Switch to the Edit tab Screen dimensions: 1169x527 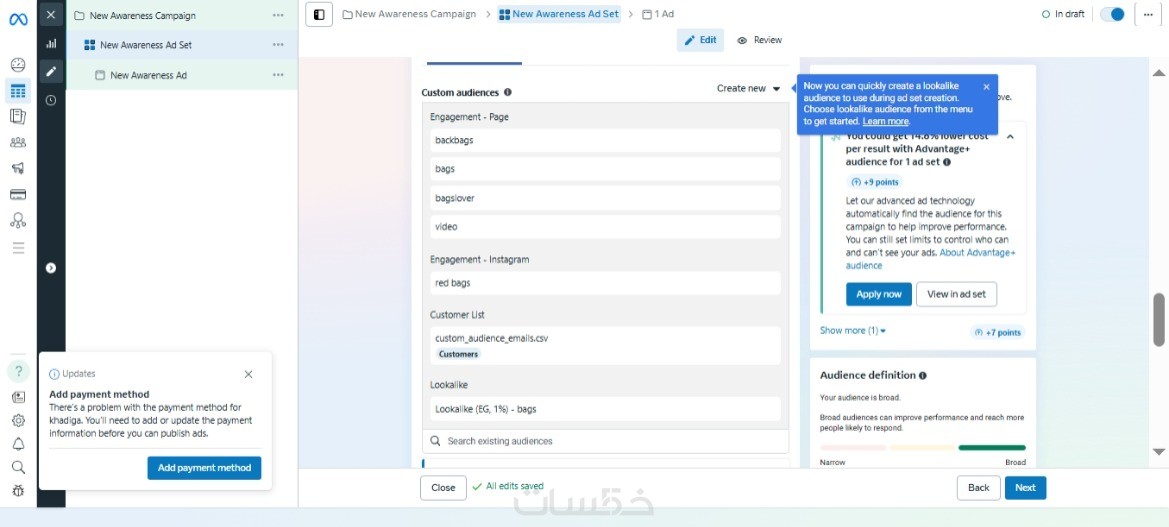700,40
